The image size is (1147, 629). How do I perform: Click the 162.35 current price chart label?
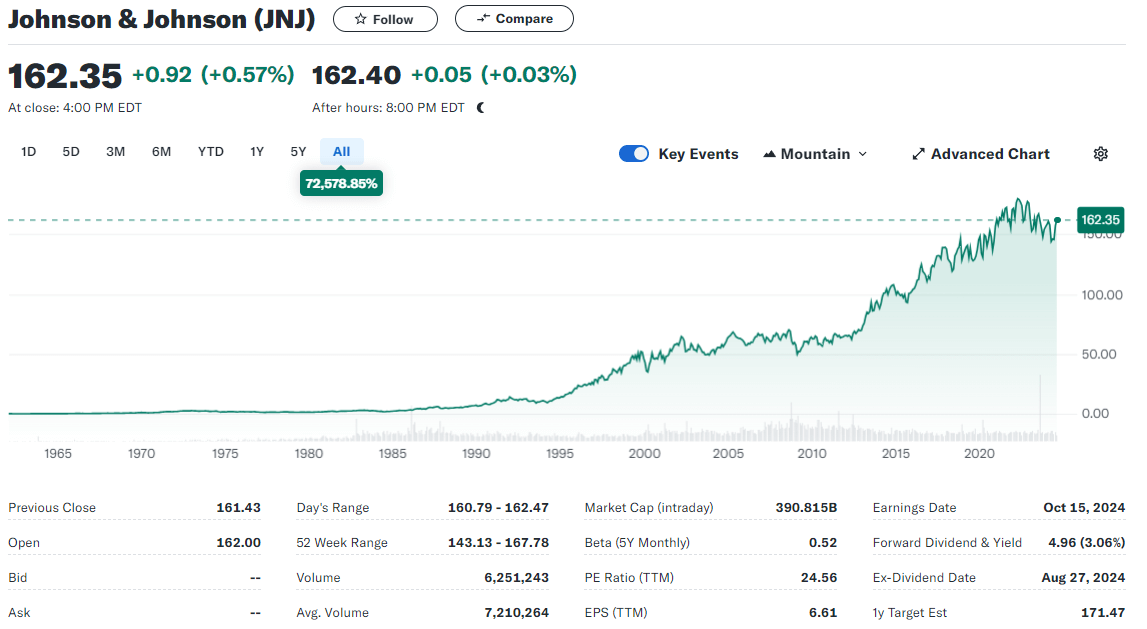tap(1100, 220)
